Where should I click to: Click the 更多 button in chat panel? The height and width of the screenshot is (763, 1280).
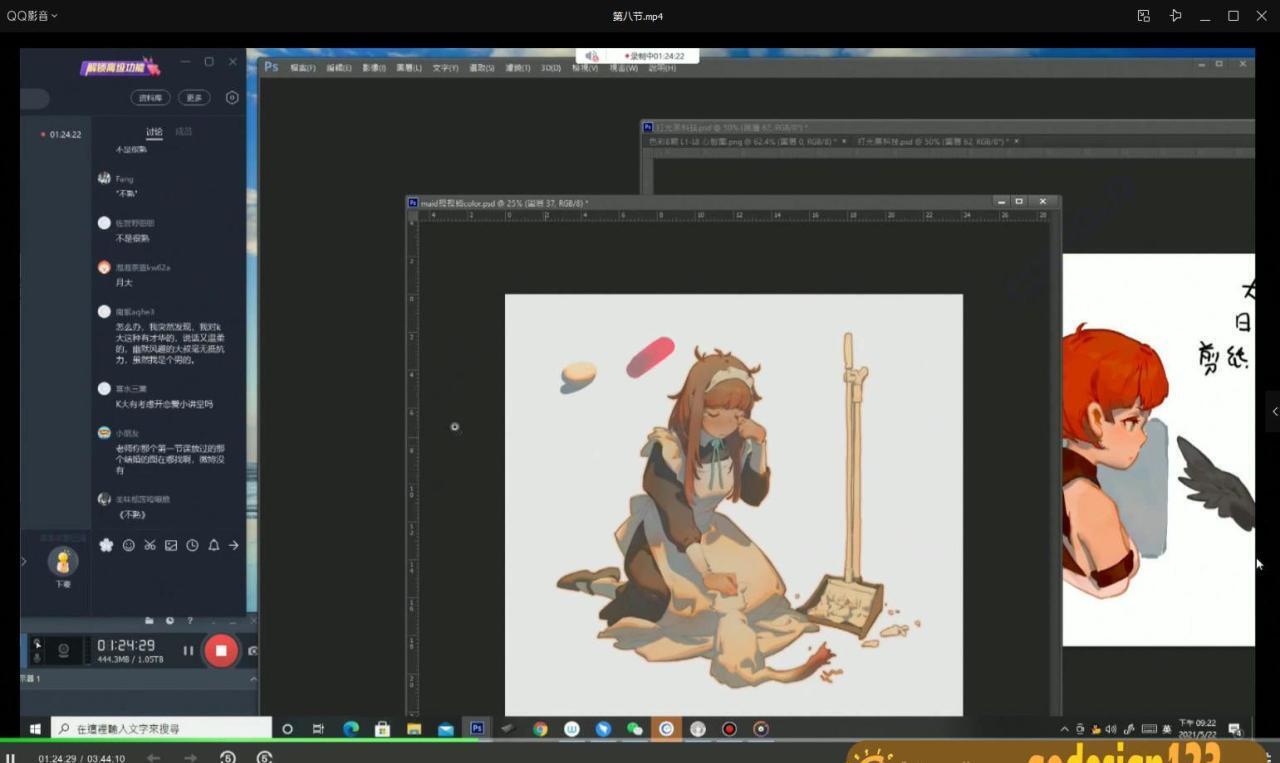click(x=194, y=98)
